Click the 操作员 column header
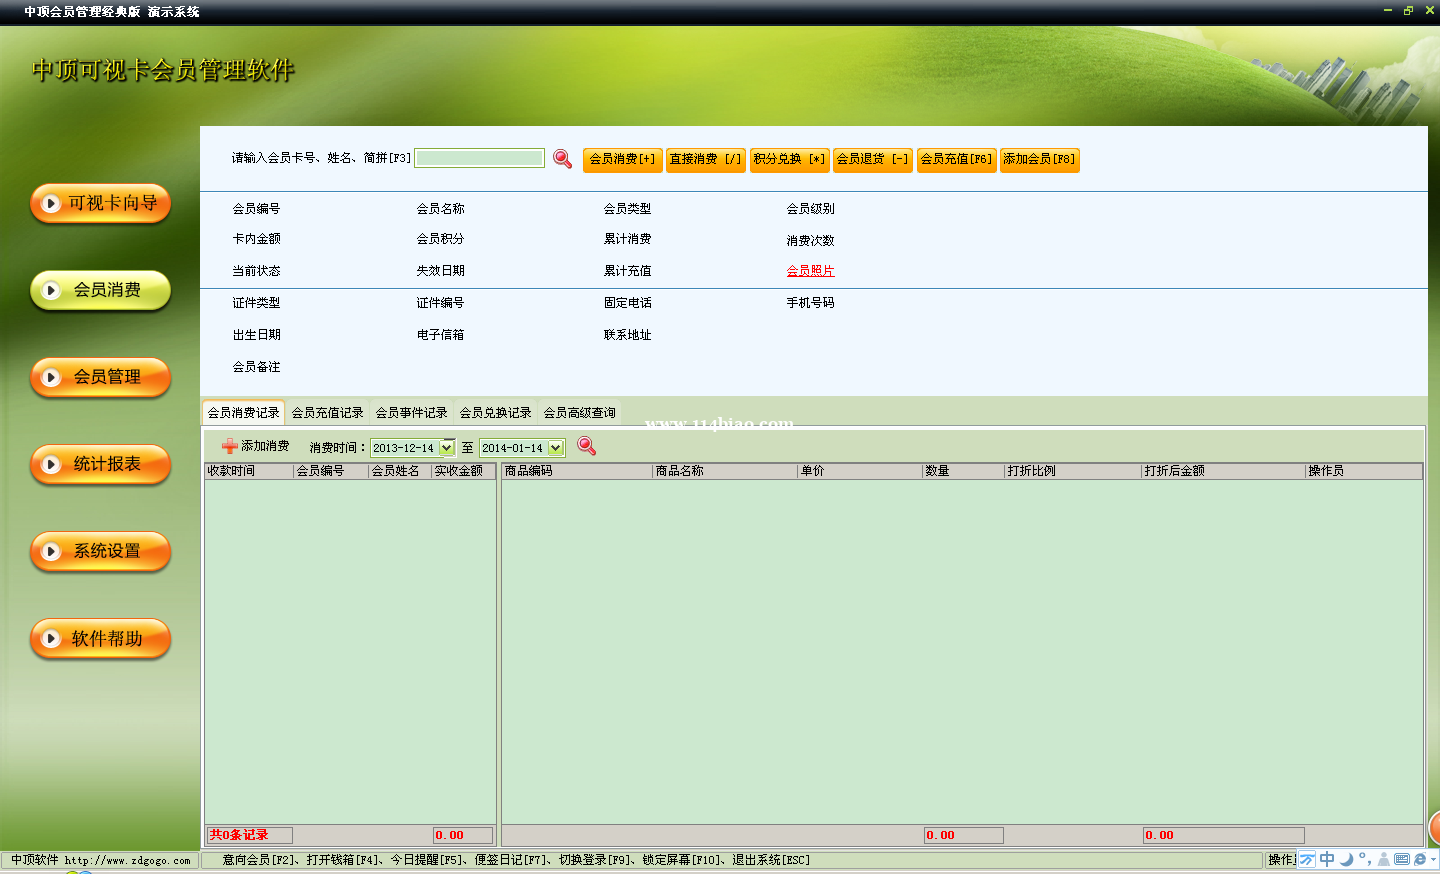1440x874 pixels. 1364,471
